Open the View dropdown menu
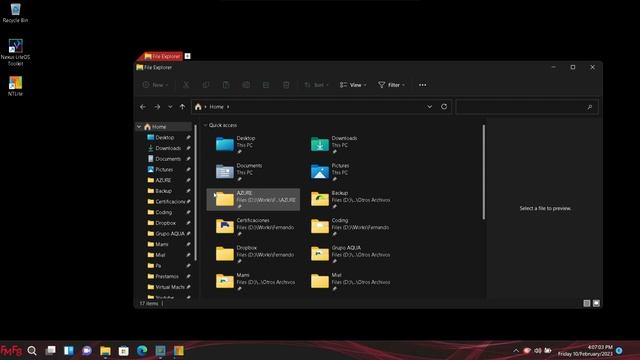 353,85
